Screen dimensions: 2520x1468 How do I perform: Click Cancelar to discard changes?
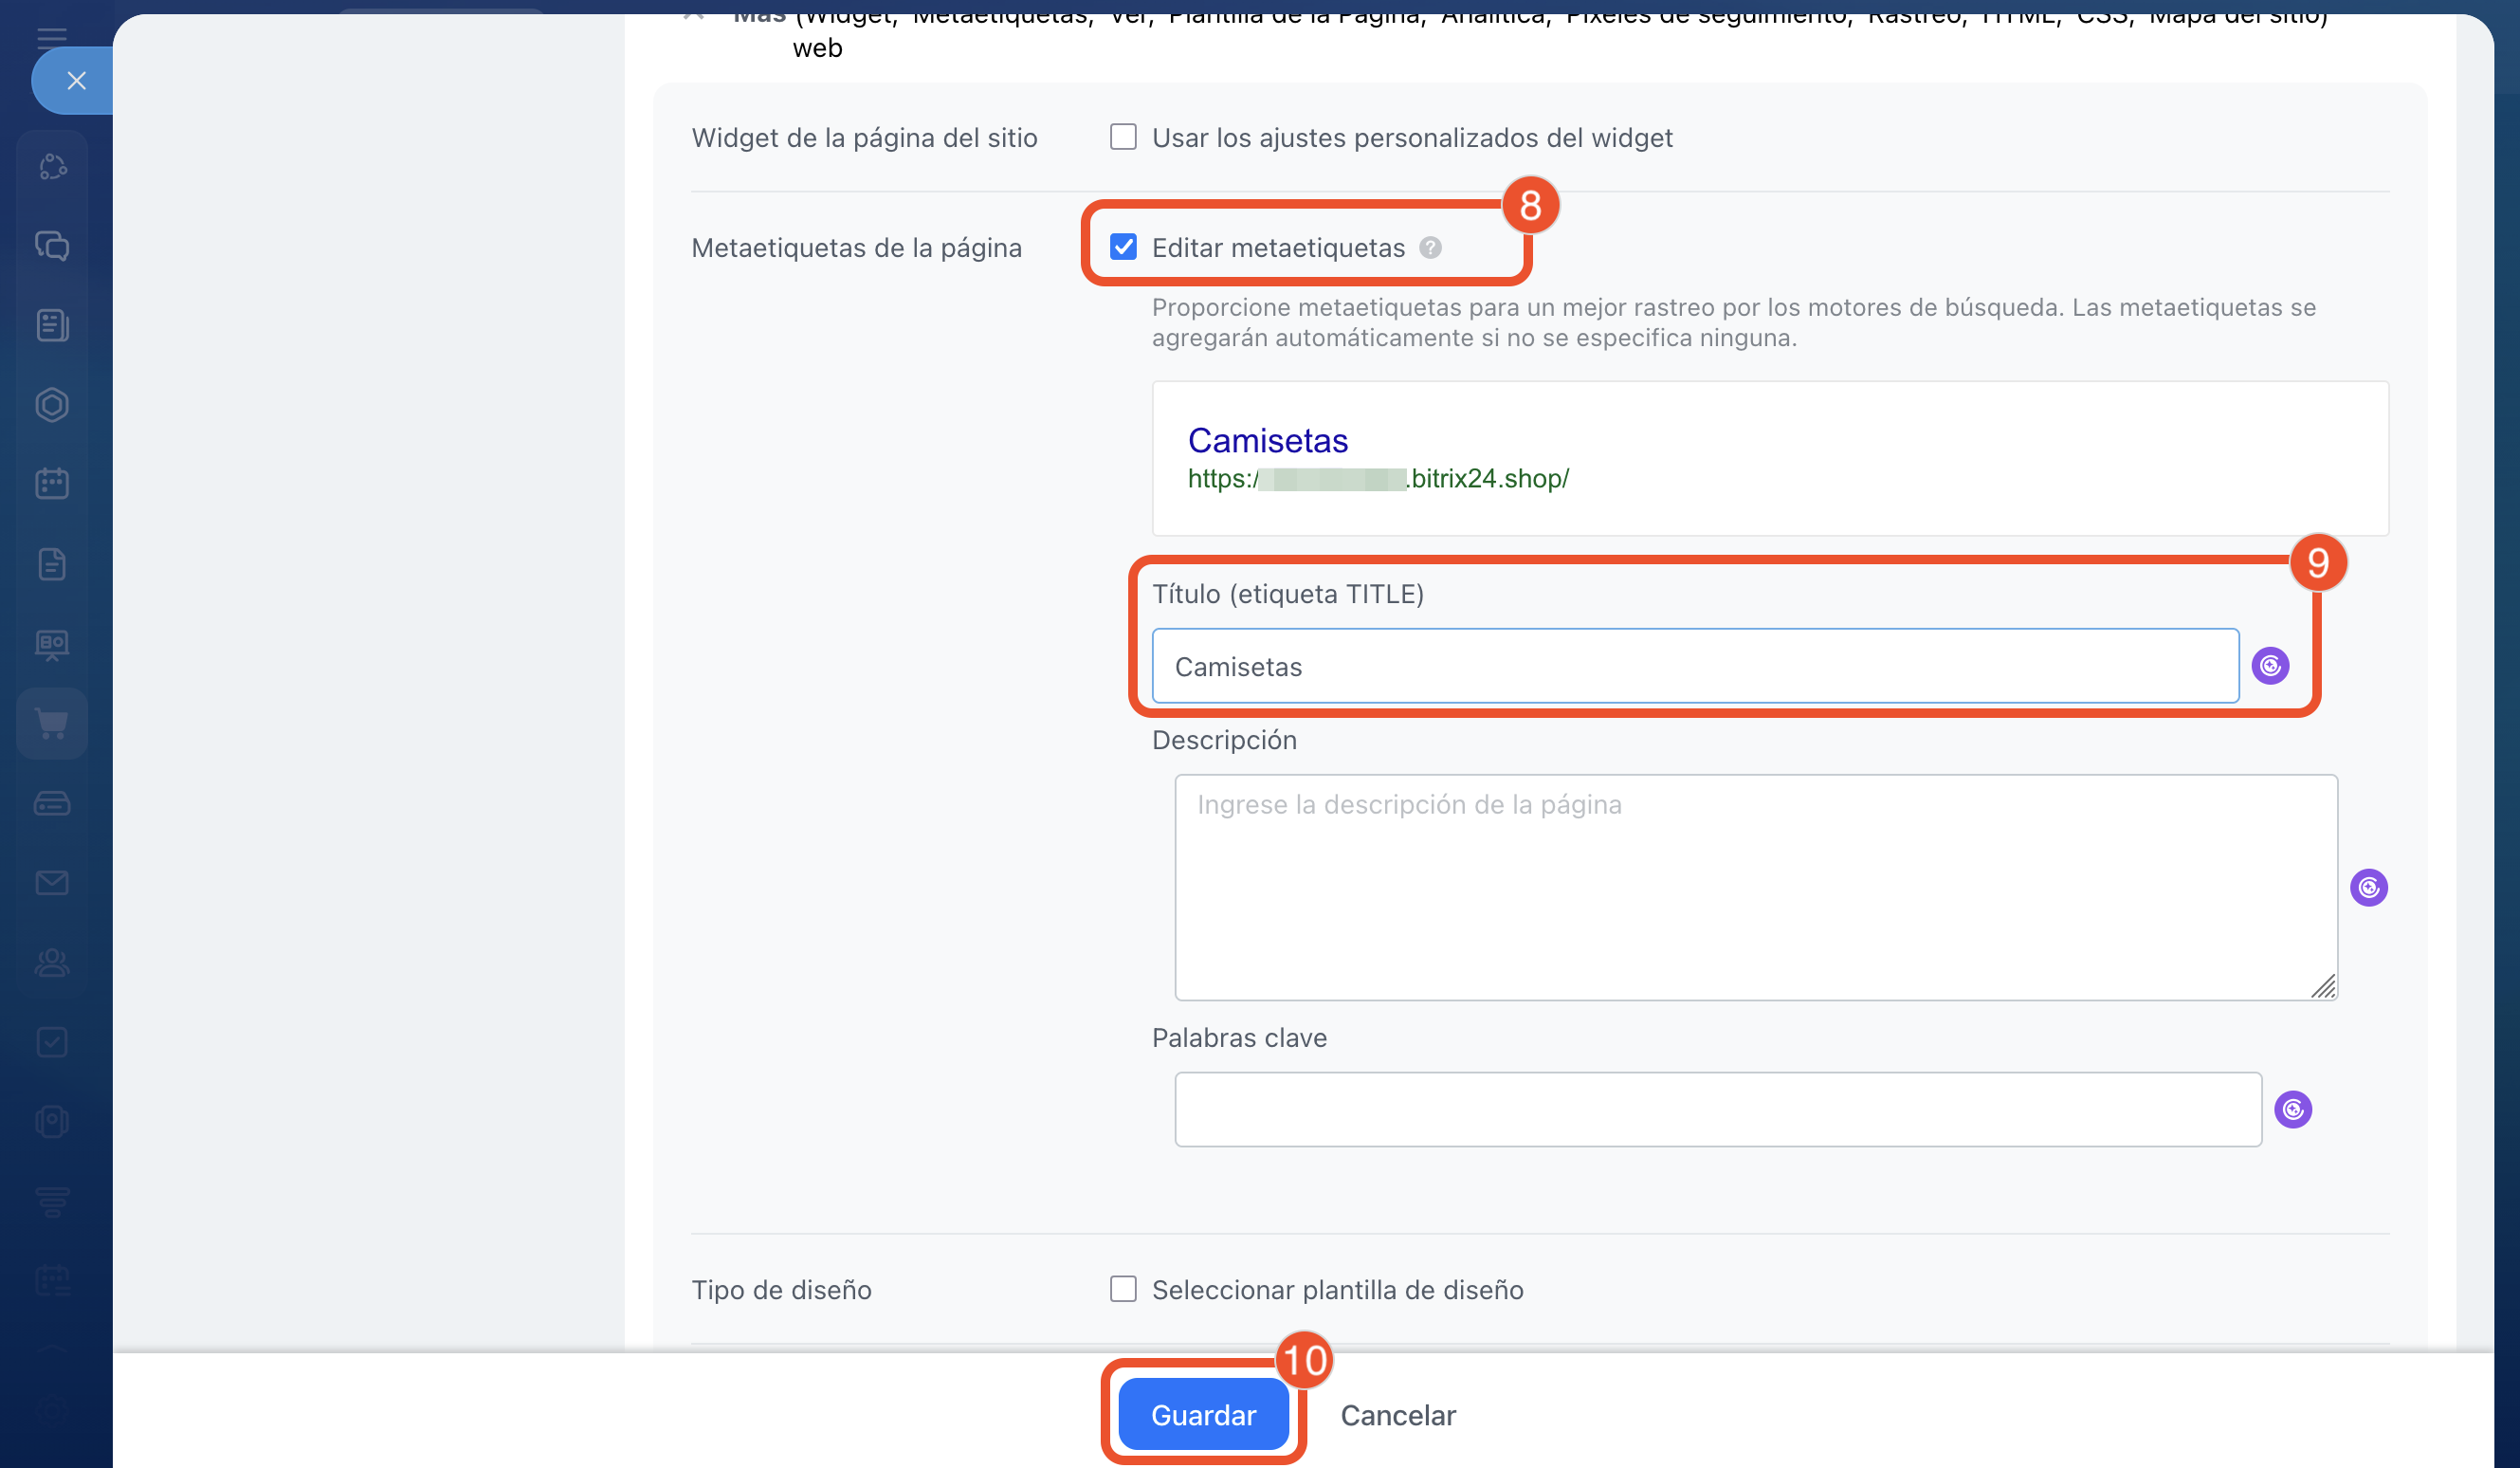(1397, 1415)
